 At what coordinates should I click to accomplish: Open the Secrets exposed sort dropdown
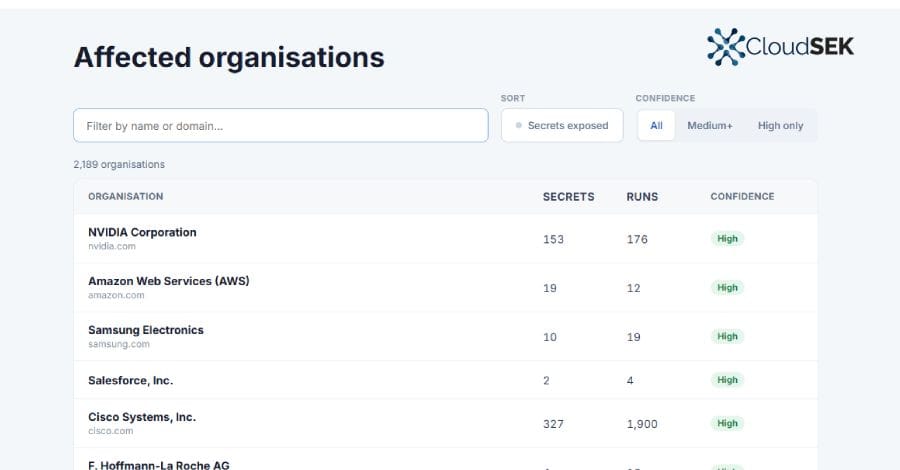click(562, 125)
